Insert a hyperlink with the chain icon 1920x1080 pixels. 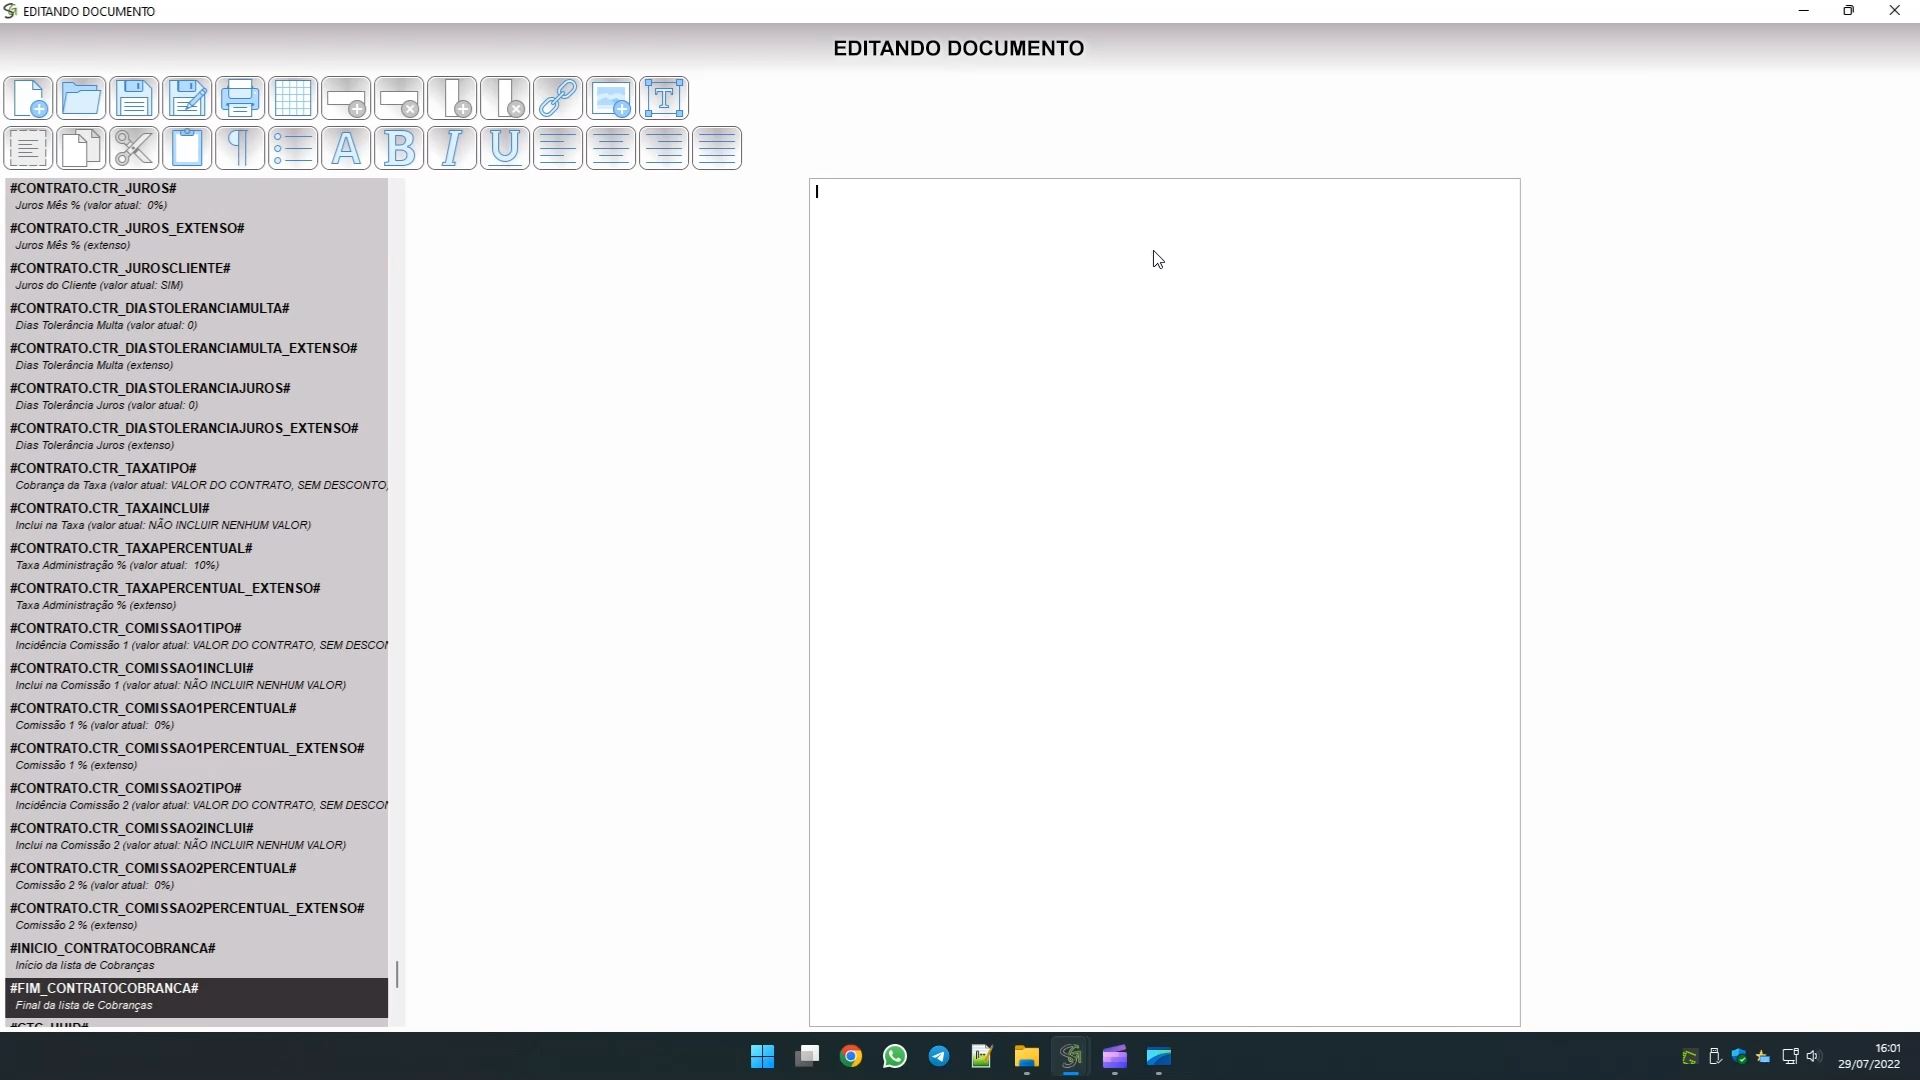pyautogui.click(x=558, y=98)
